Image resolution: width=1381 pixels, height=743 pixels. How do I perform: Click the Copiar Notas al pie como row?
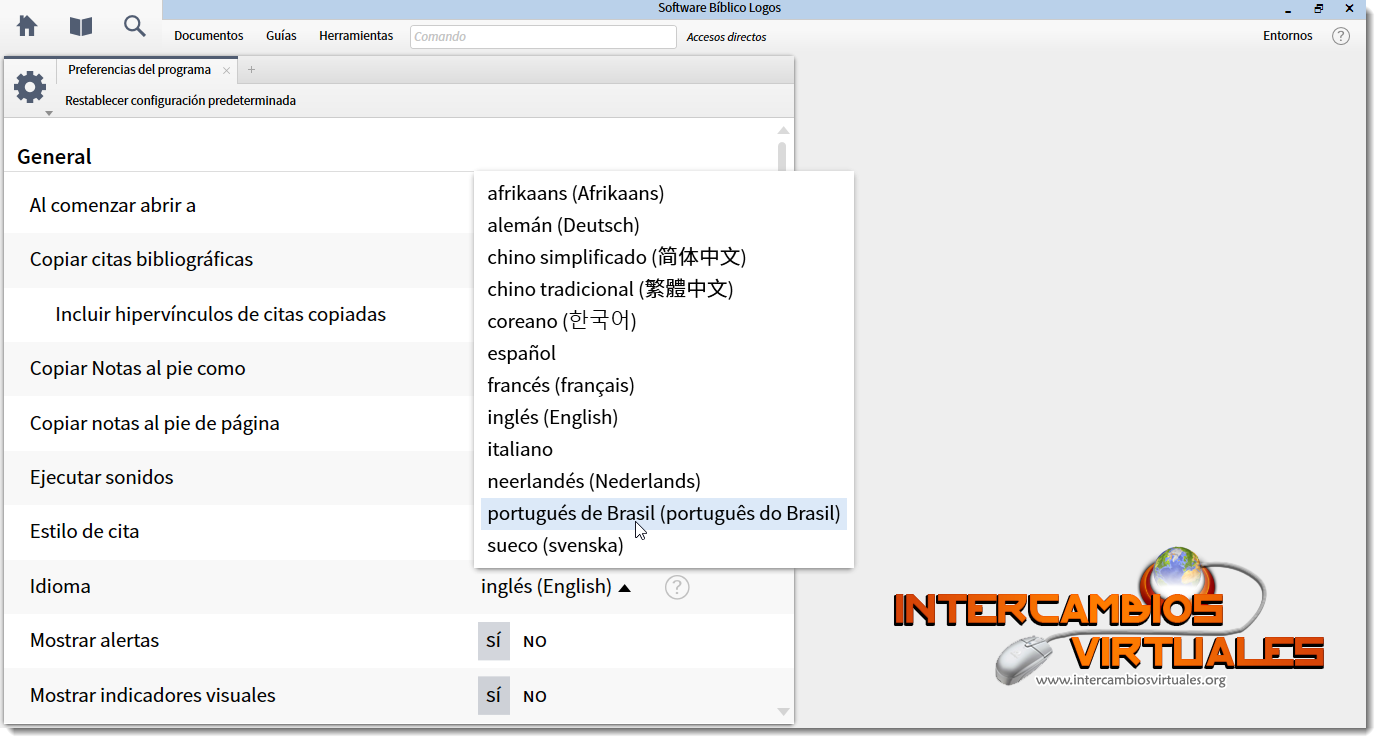pos(240,369)
